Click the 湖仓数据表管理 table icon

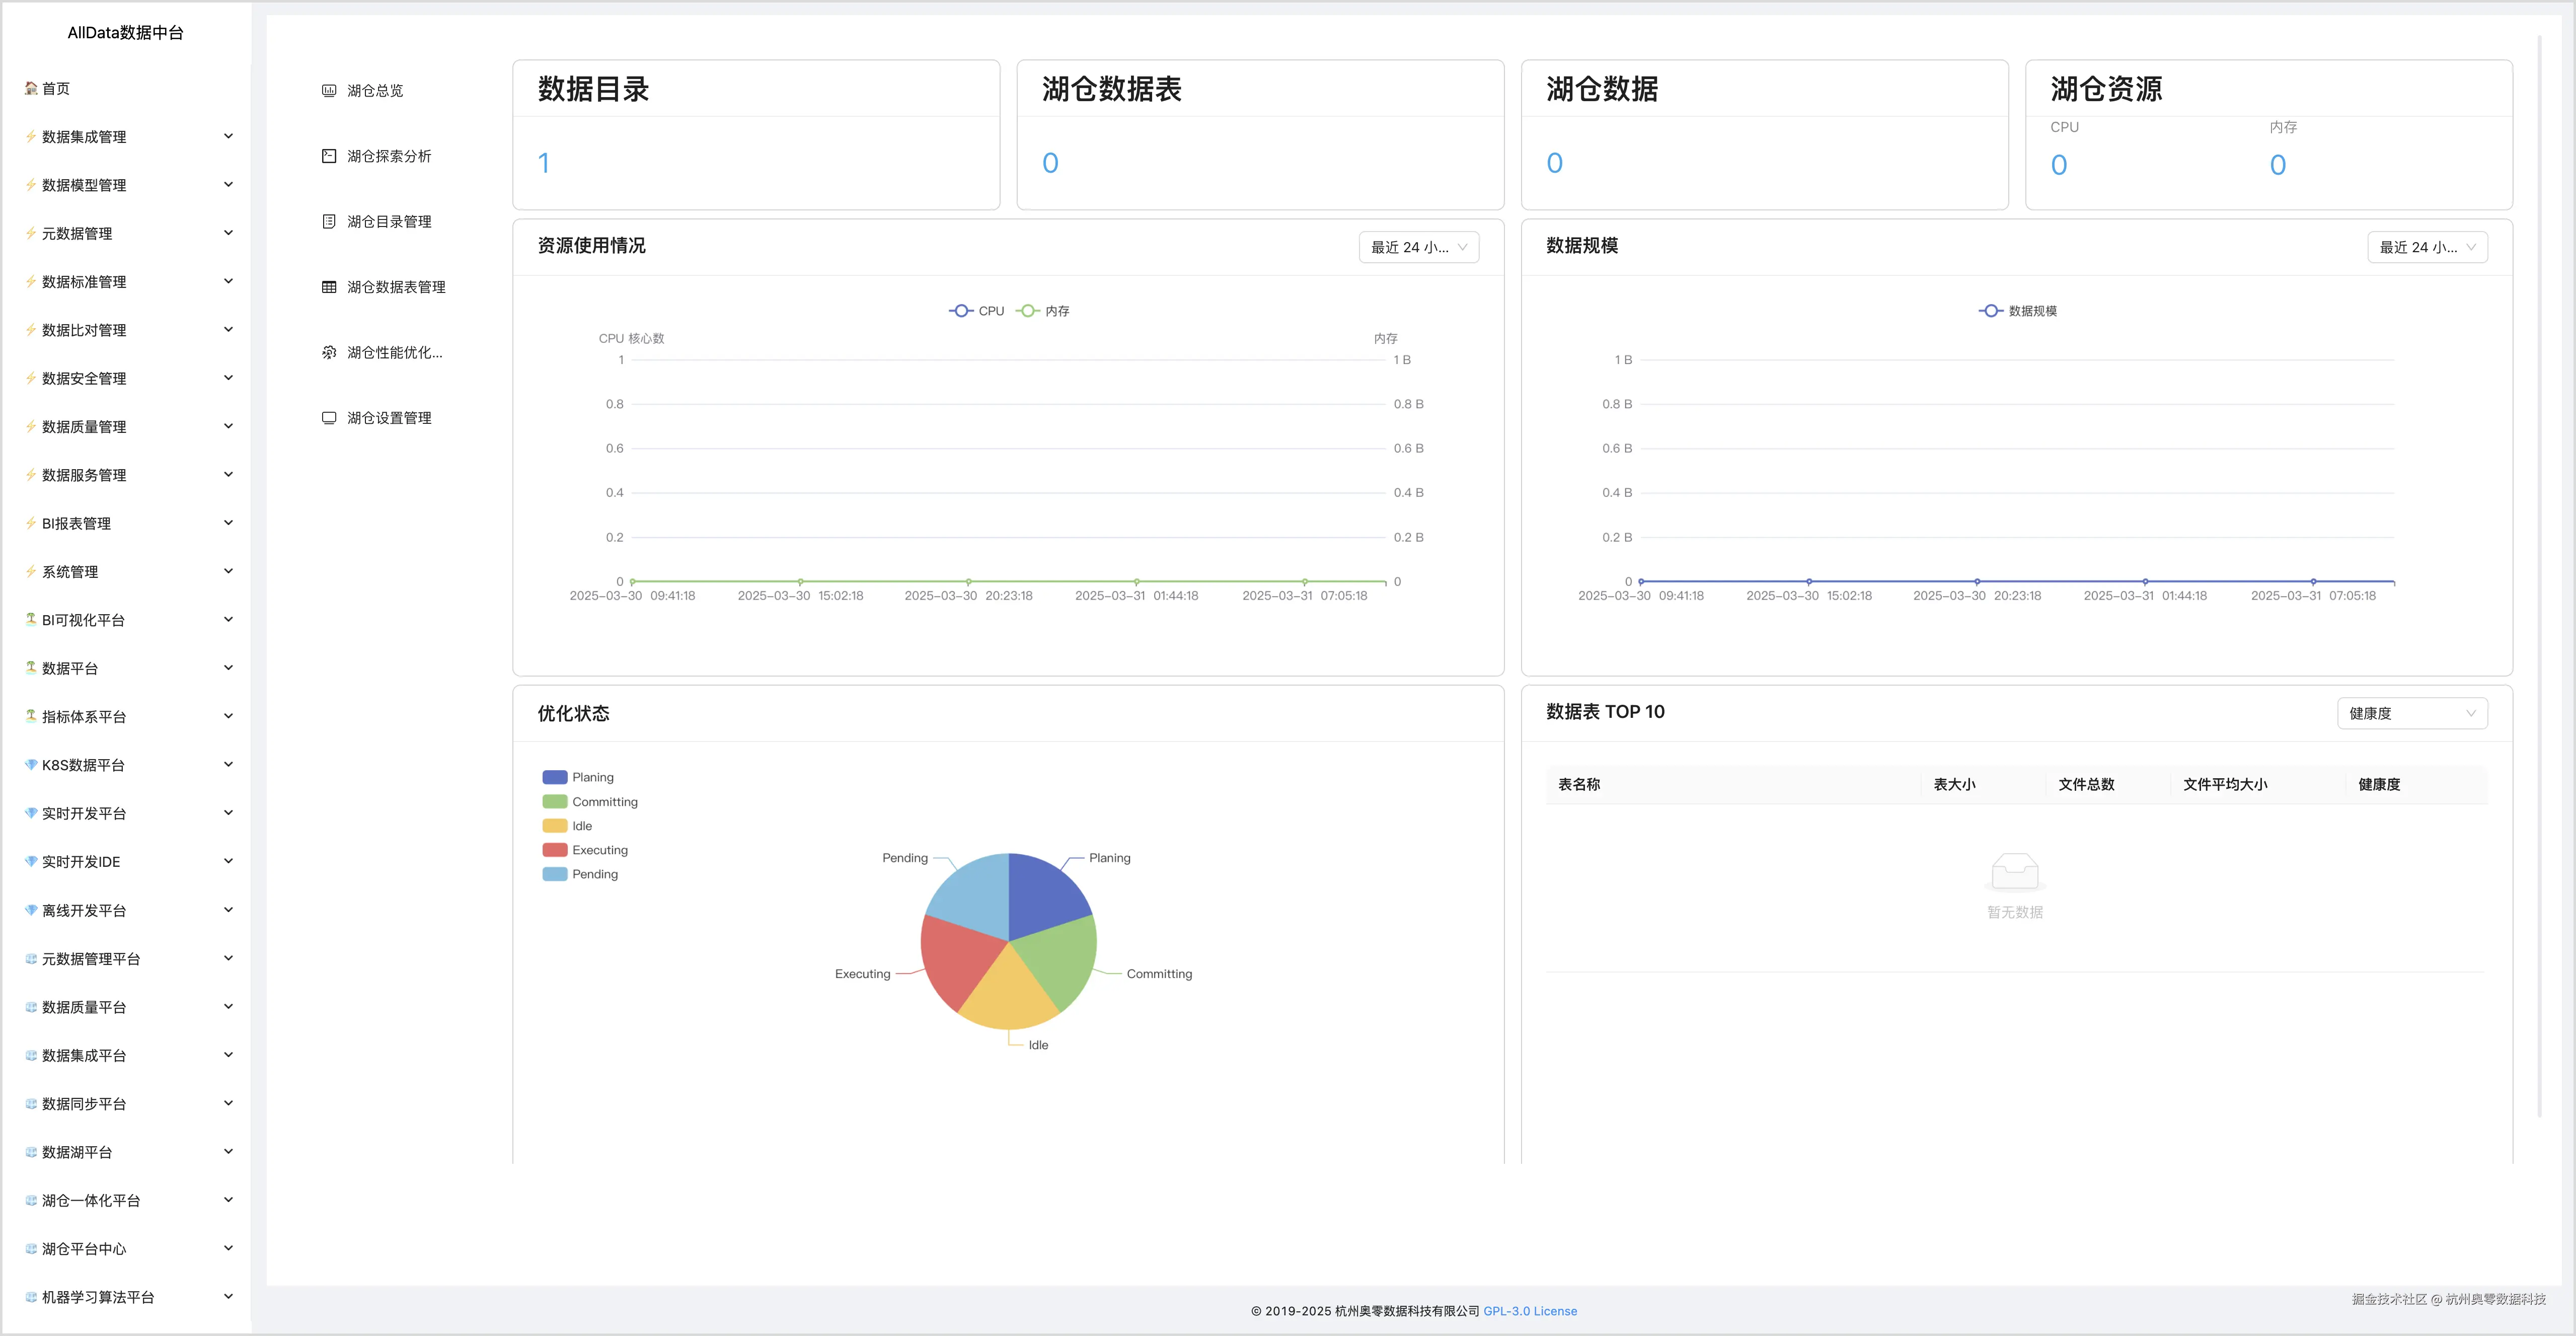329,287
